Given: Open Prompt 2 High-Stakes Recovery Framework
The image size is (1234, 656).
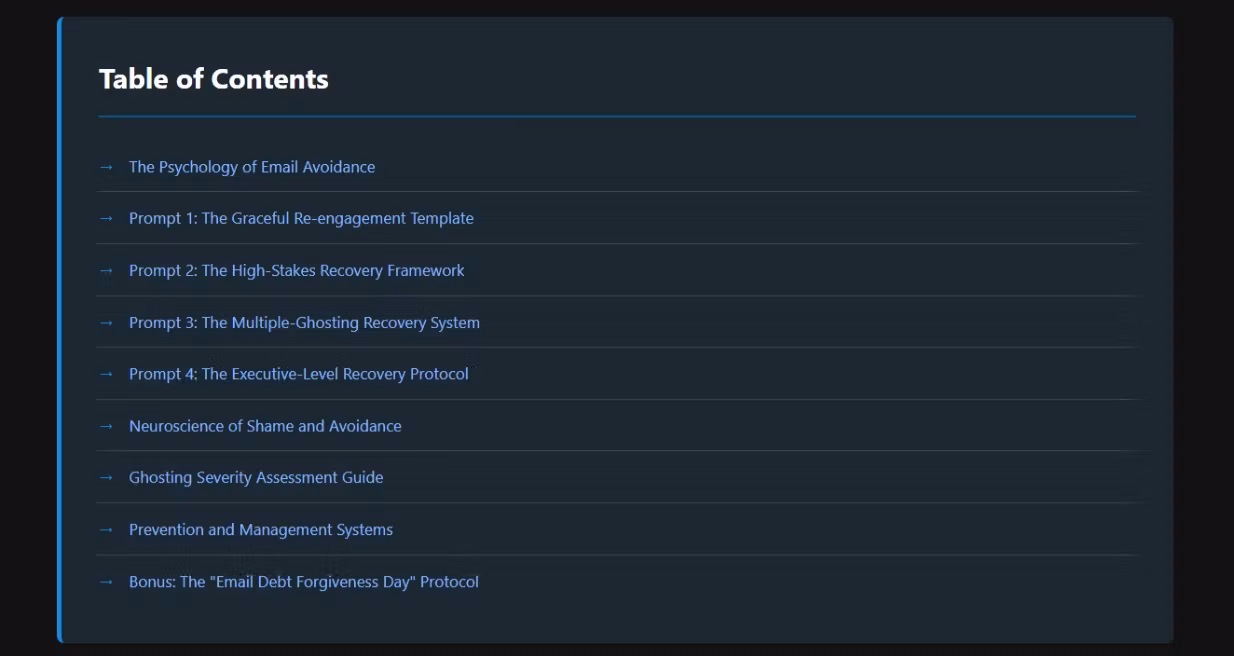Looking at the screenshot, I should (296, 270).
